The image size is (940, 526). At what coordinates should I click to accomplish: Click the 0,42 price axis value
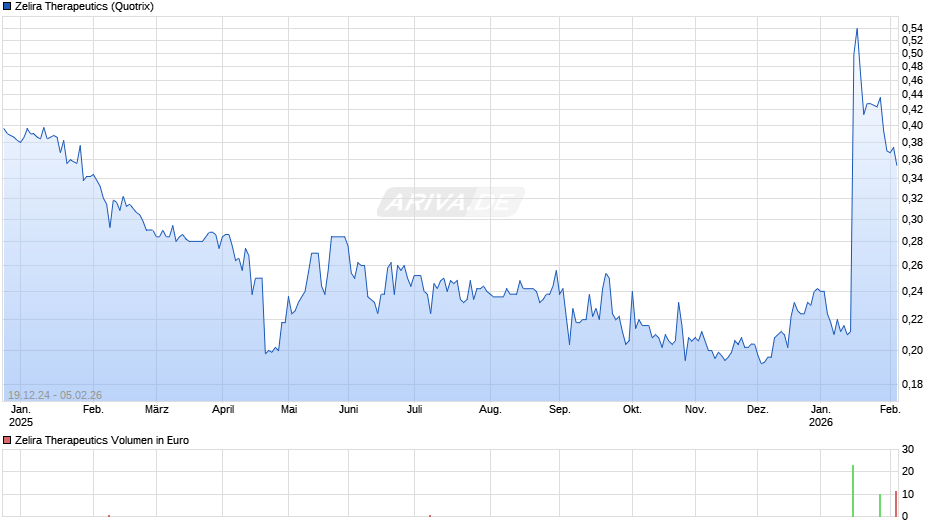click(912, 109)
